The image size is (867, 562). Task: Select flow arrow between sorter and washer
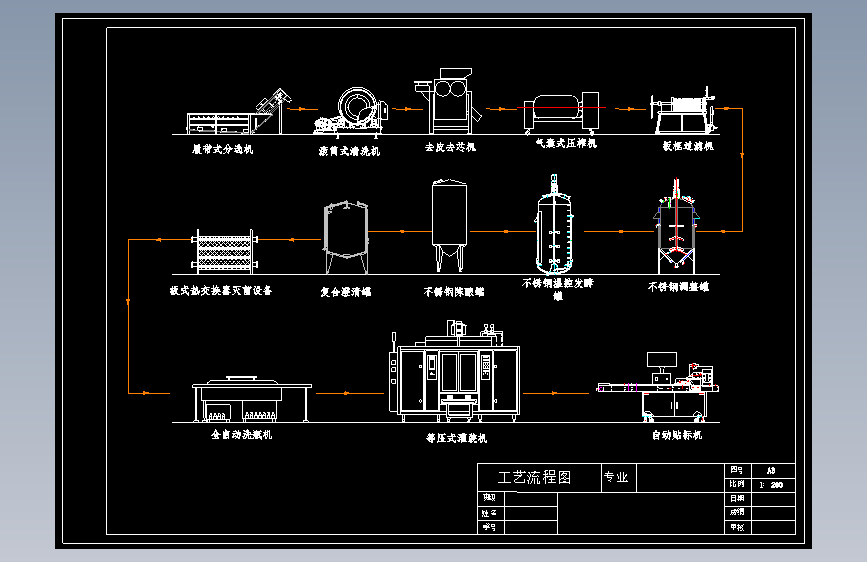[302, 109]
